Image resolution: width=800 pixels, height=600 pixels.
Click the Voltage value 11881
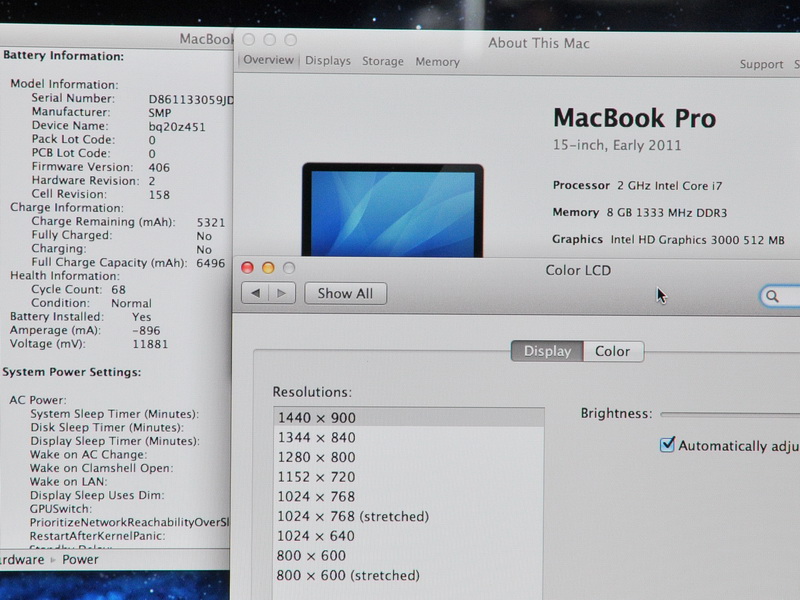click(x=150, y=344)
